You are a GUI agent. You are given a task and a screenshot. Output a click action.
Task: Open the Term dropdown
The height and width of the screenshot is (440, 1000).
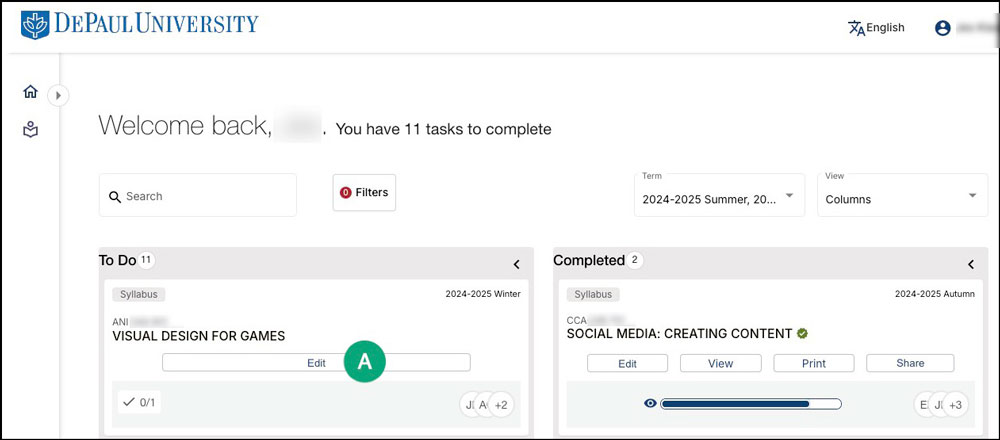pos(719,194)
